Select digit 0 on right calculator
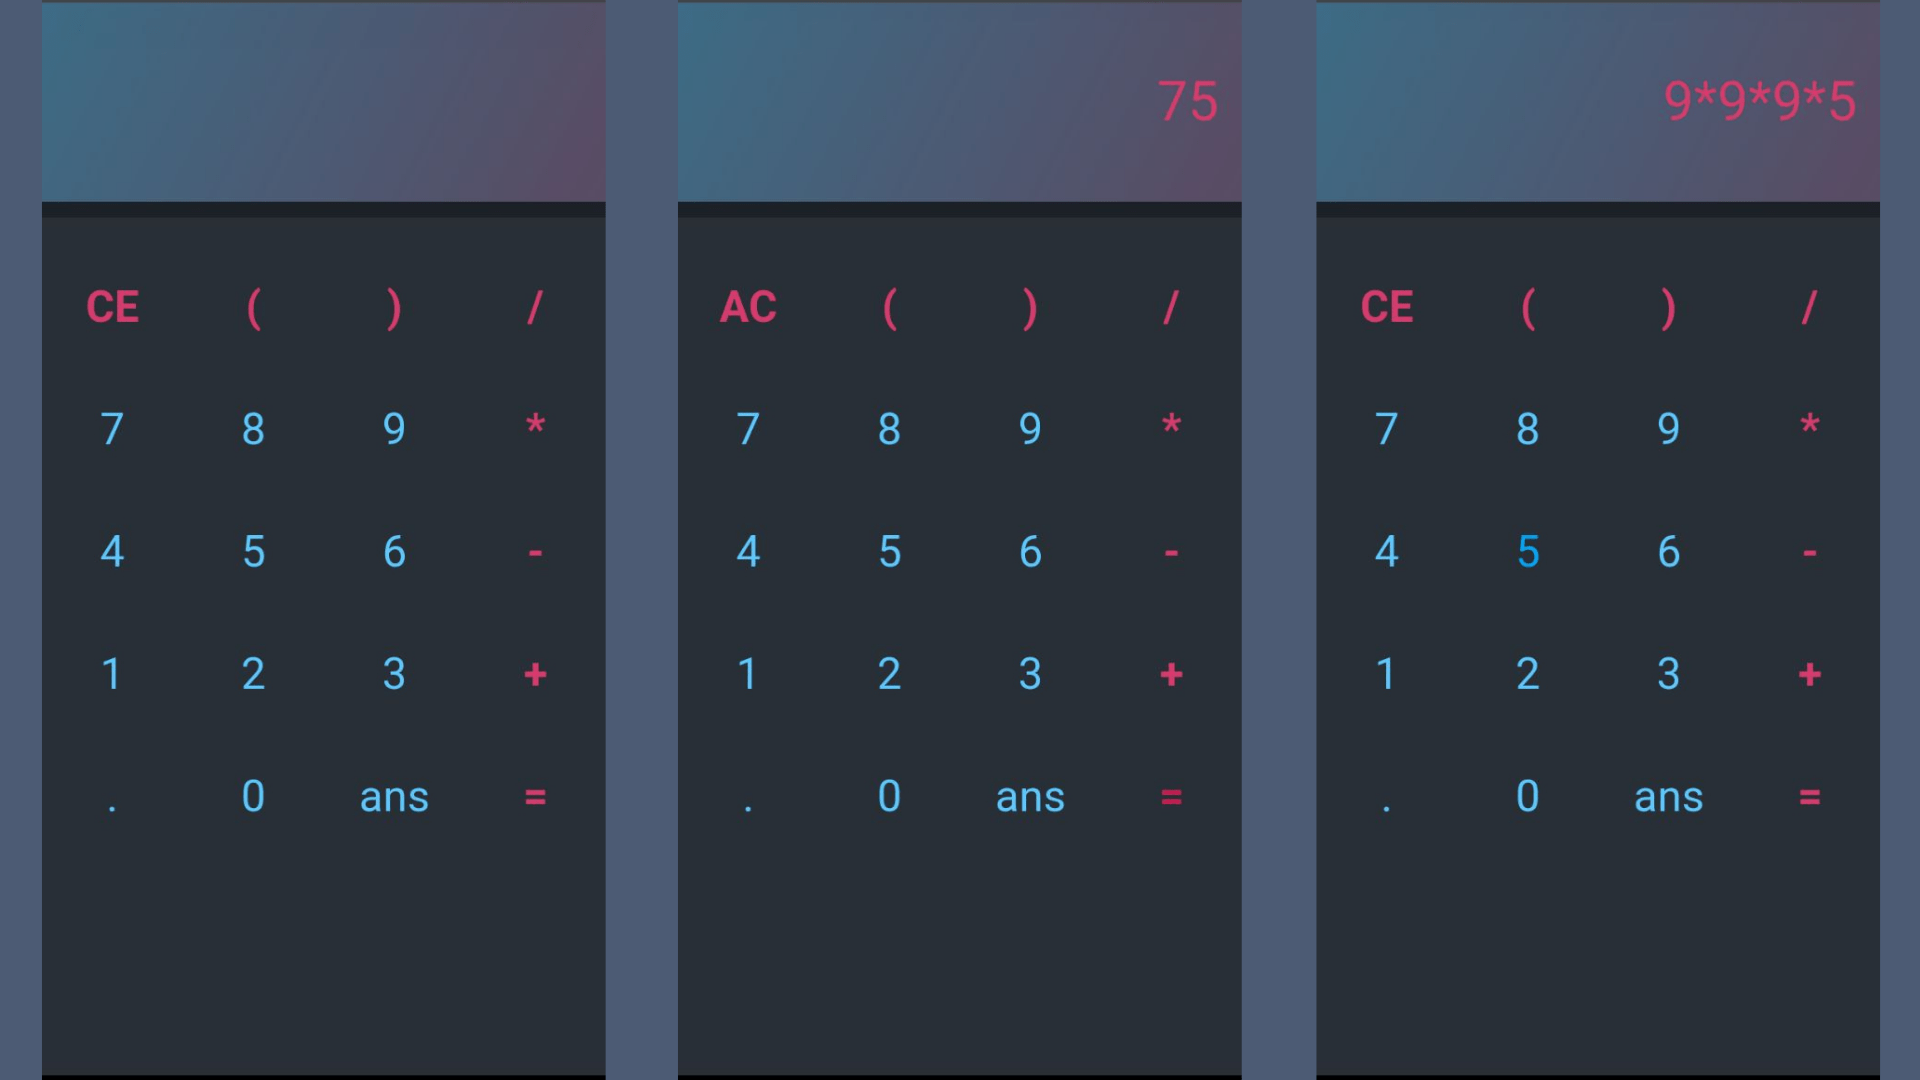The height and width of the screenshot is (1080, 1920). pos(1526,795)
